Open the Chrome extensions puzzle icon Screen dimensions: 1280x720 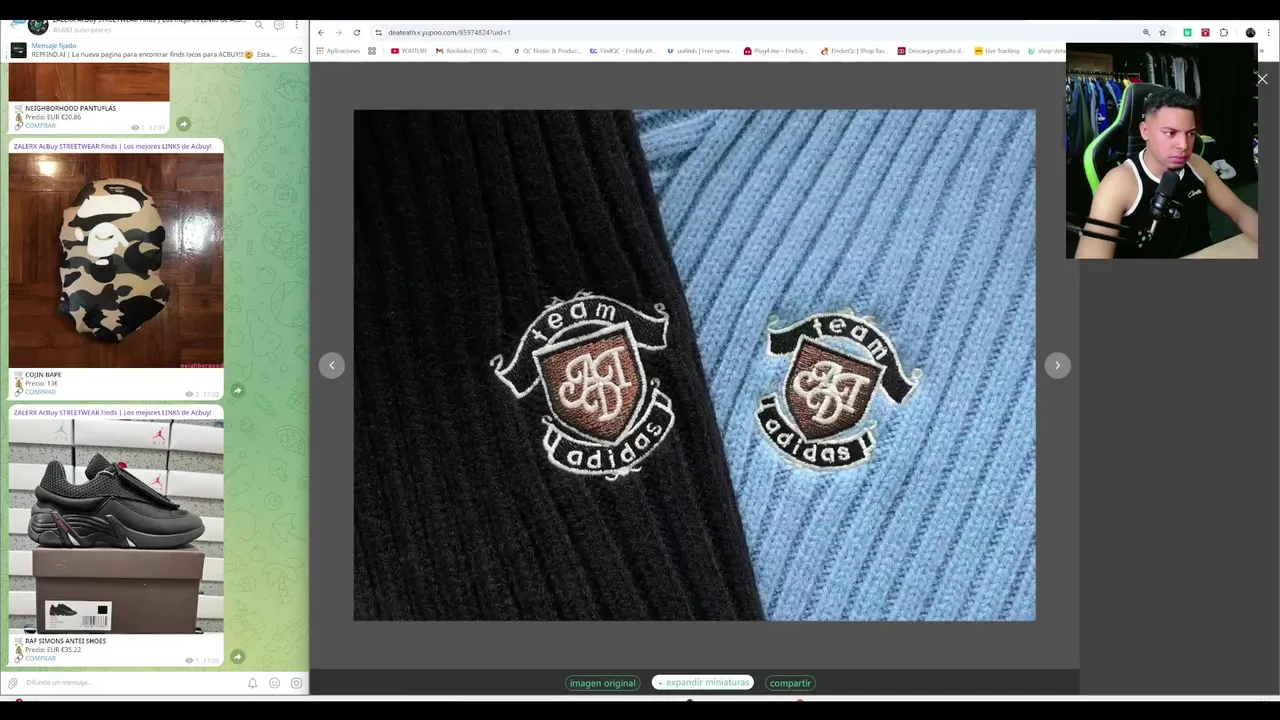click(1223, 32)
